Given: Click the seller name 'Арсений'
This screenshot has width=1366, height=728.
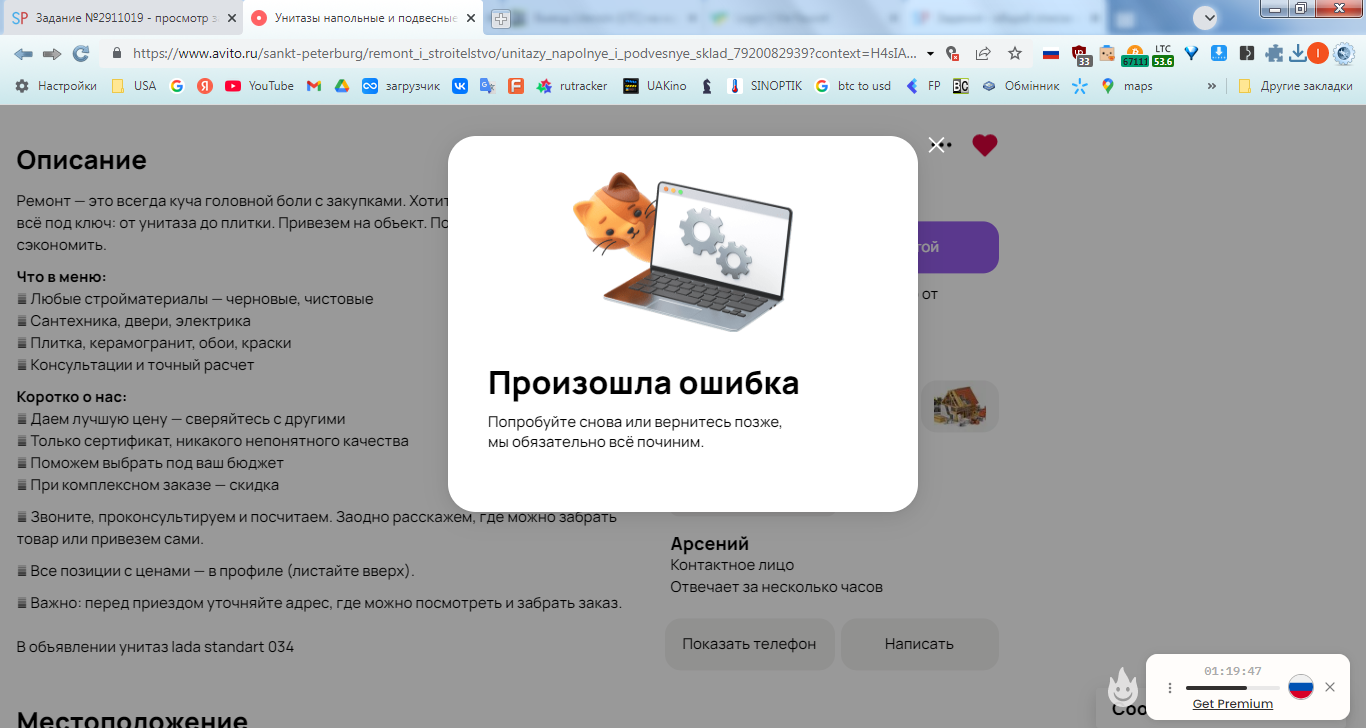Looking at the screenshot, I should (x=709, y=543).
